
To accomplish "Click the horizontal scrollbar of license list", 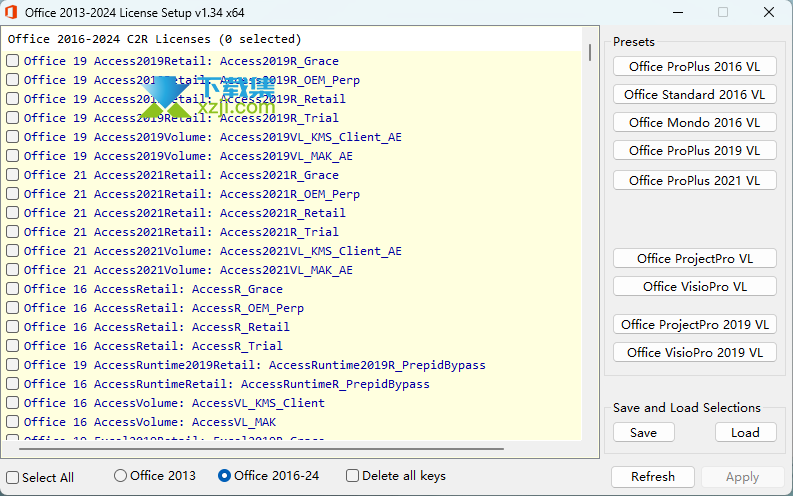I will tap(261, 448).
